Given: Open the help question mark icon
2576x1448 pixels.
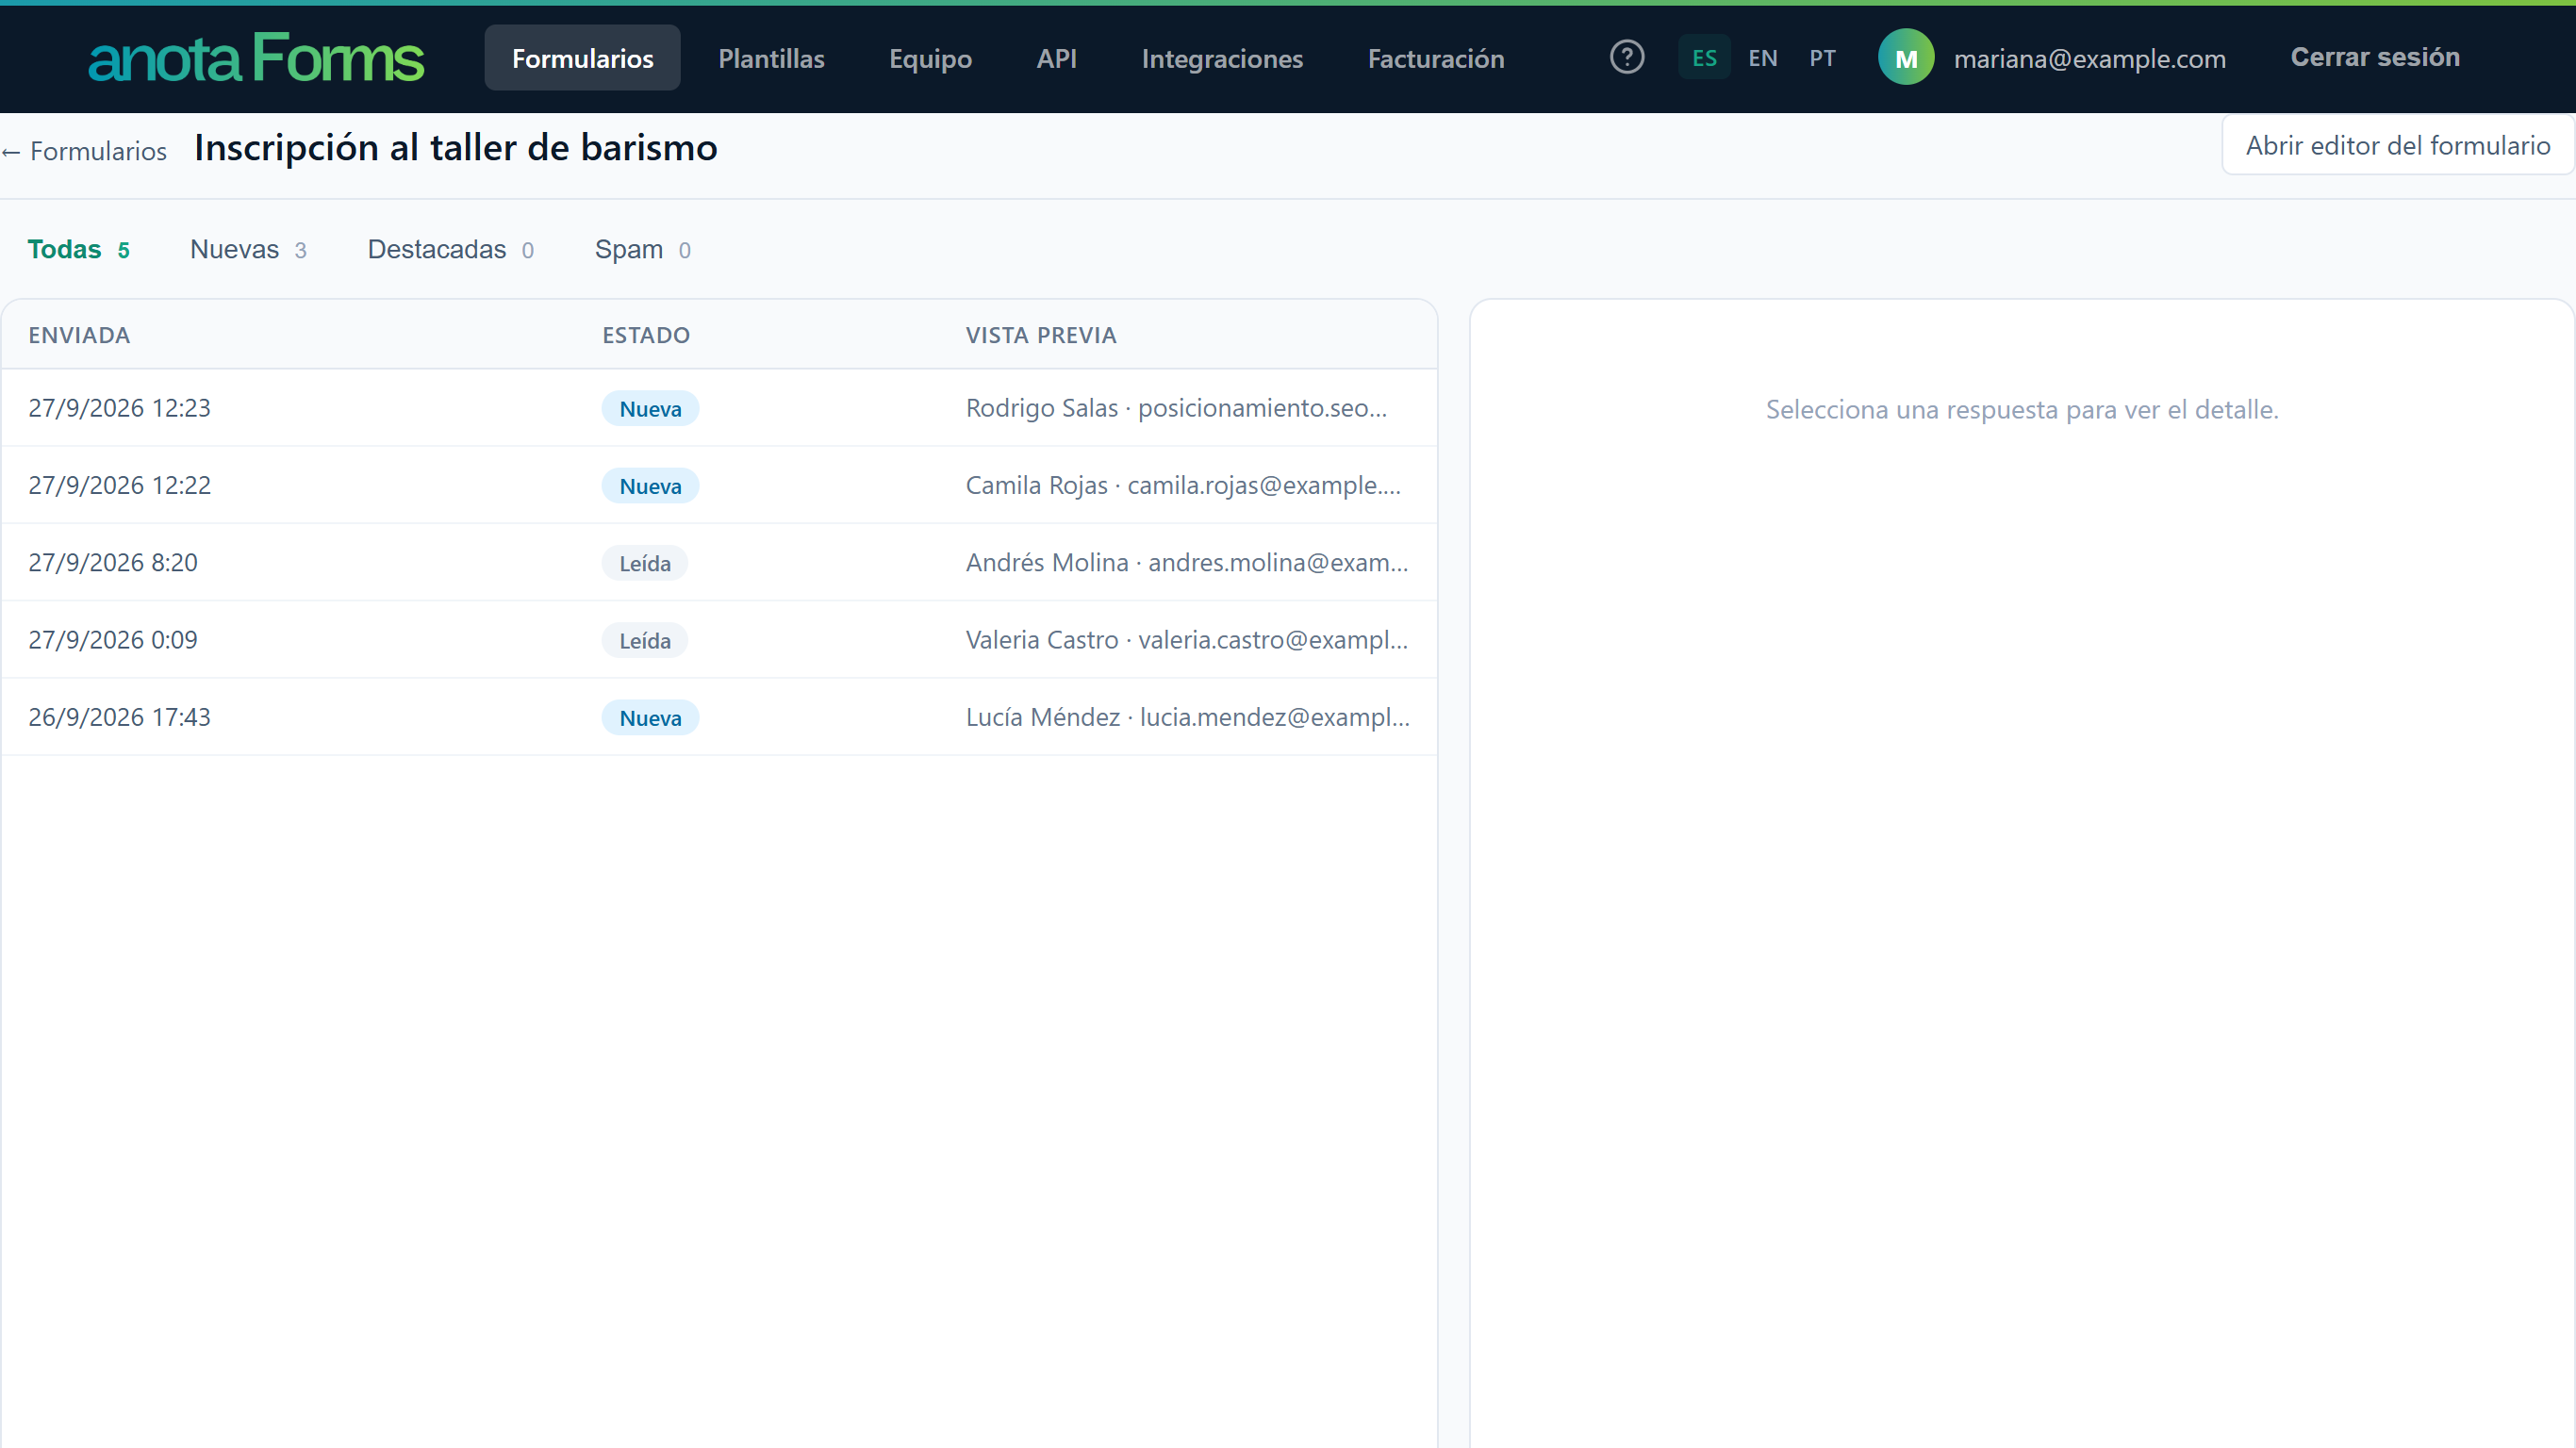Looking at the screenshot, I should point(1627,57).
